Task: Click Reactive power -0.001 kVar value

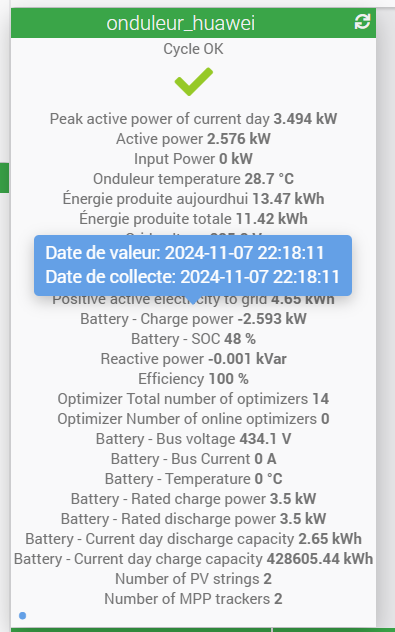Action: pos(247,359)
